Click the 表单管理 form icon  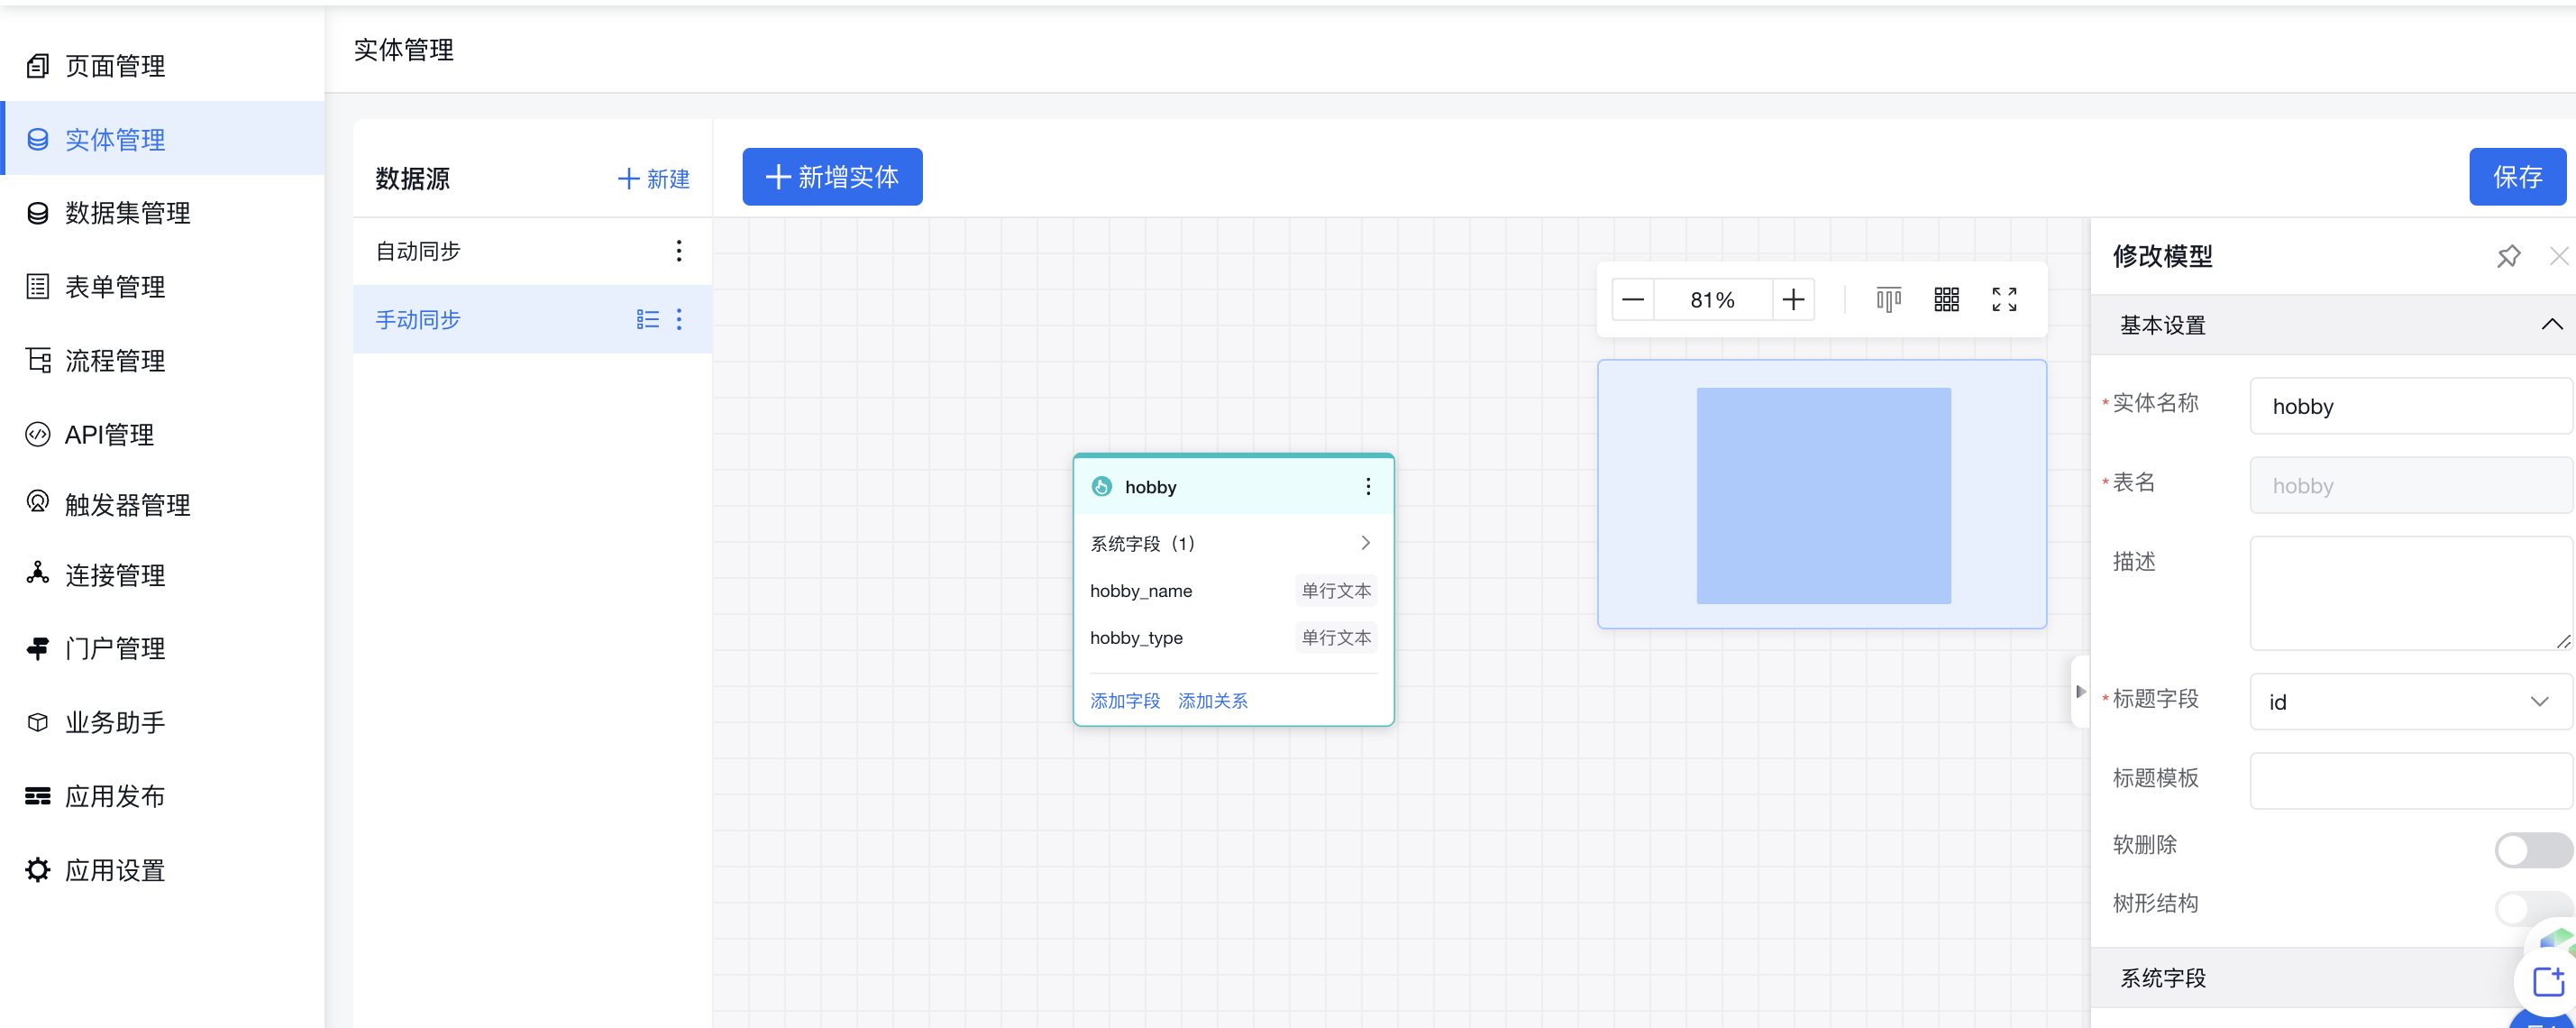(x=37, y=287)
